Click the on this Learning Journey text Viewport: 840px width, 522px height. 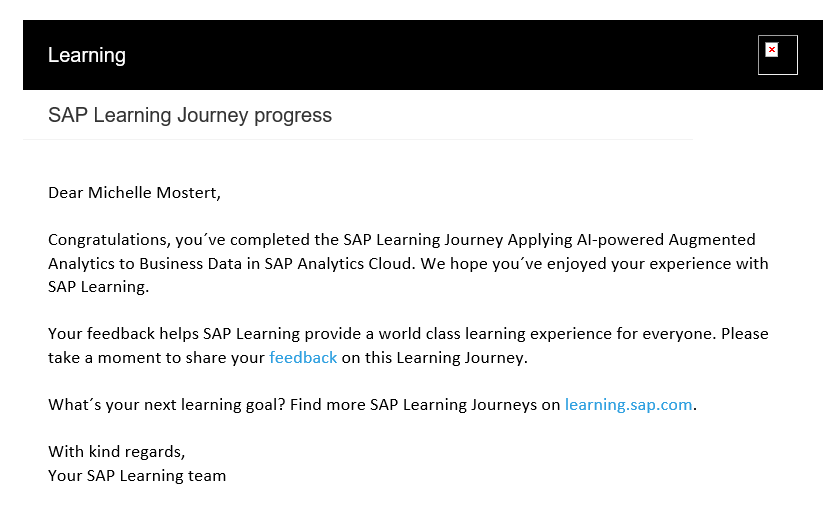coord(434,357)
